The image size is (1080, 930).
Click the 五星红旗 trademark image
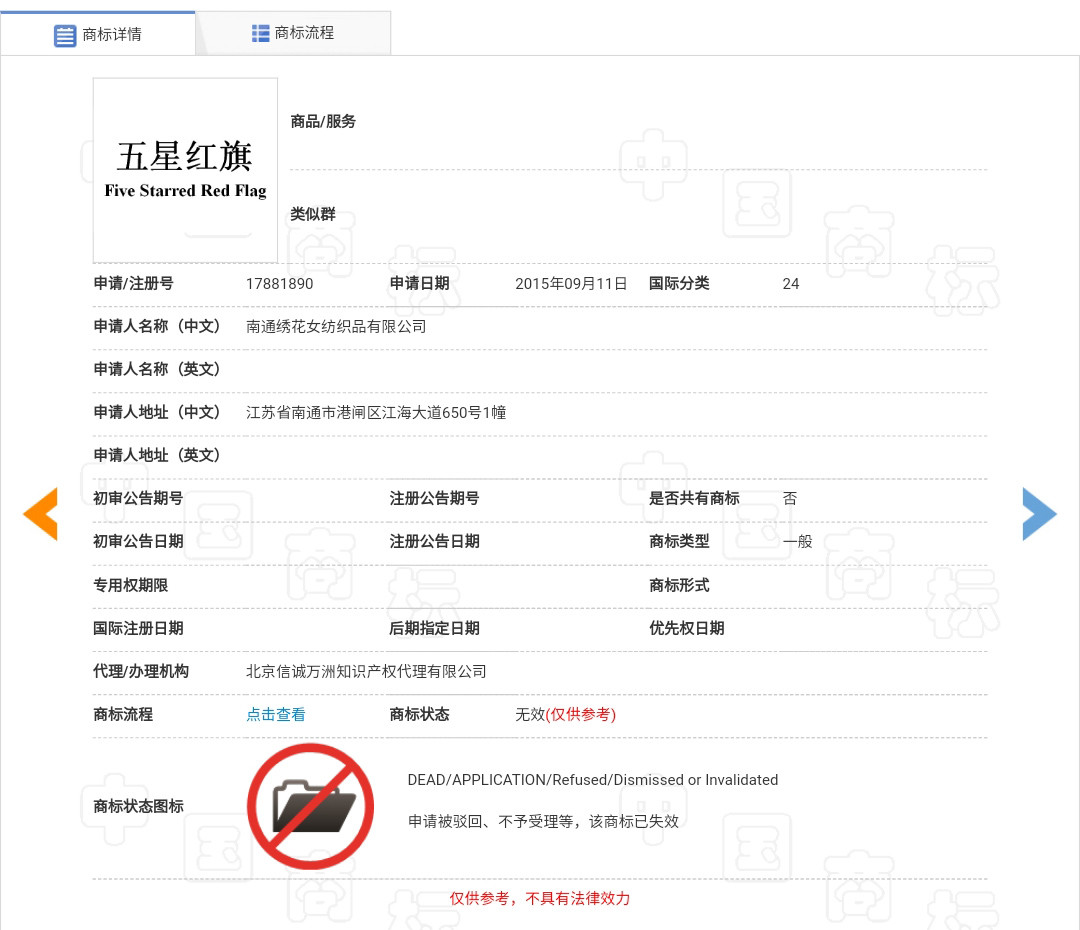pyautogui.click(x=185, y=169)
